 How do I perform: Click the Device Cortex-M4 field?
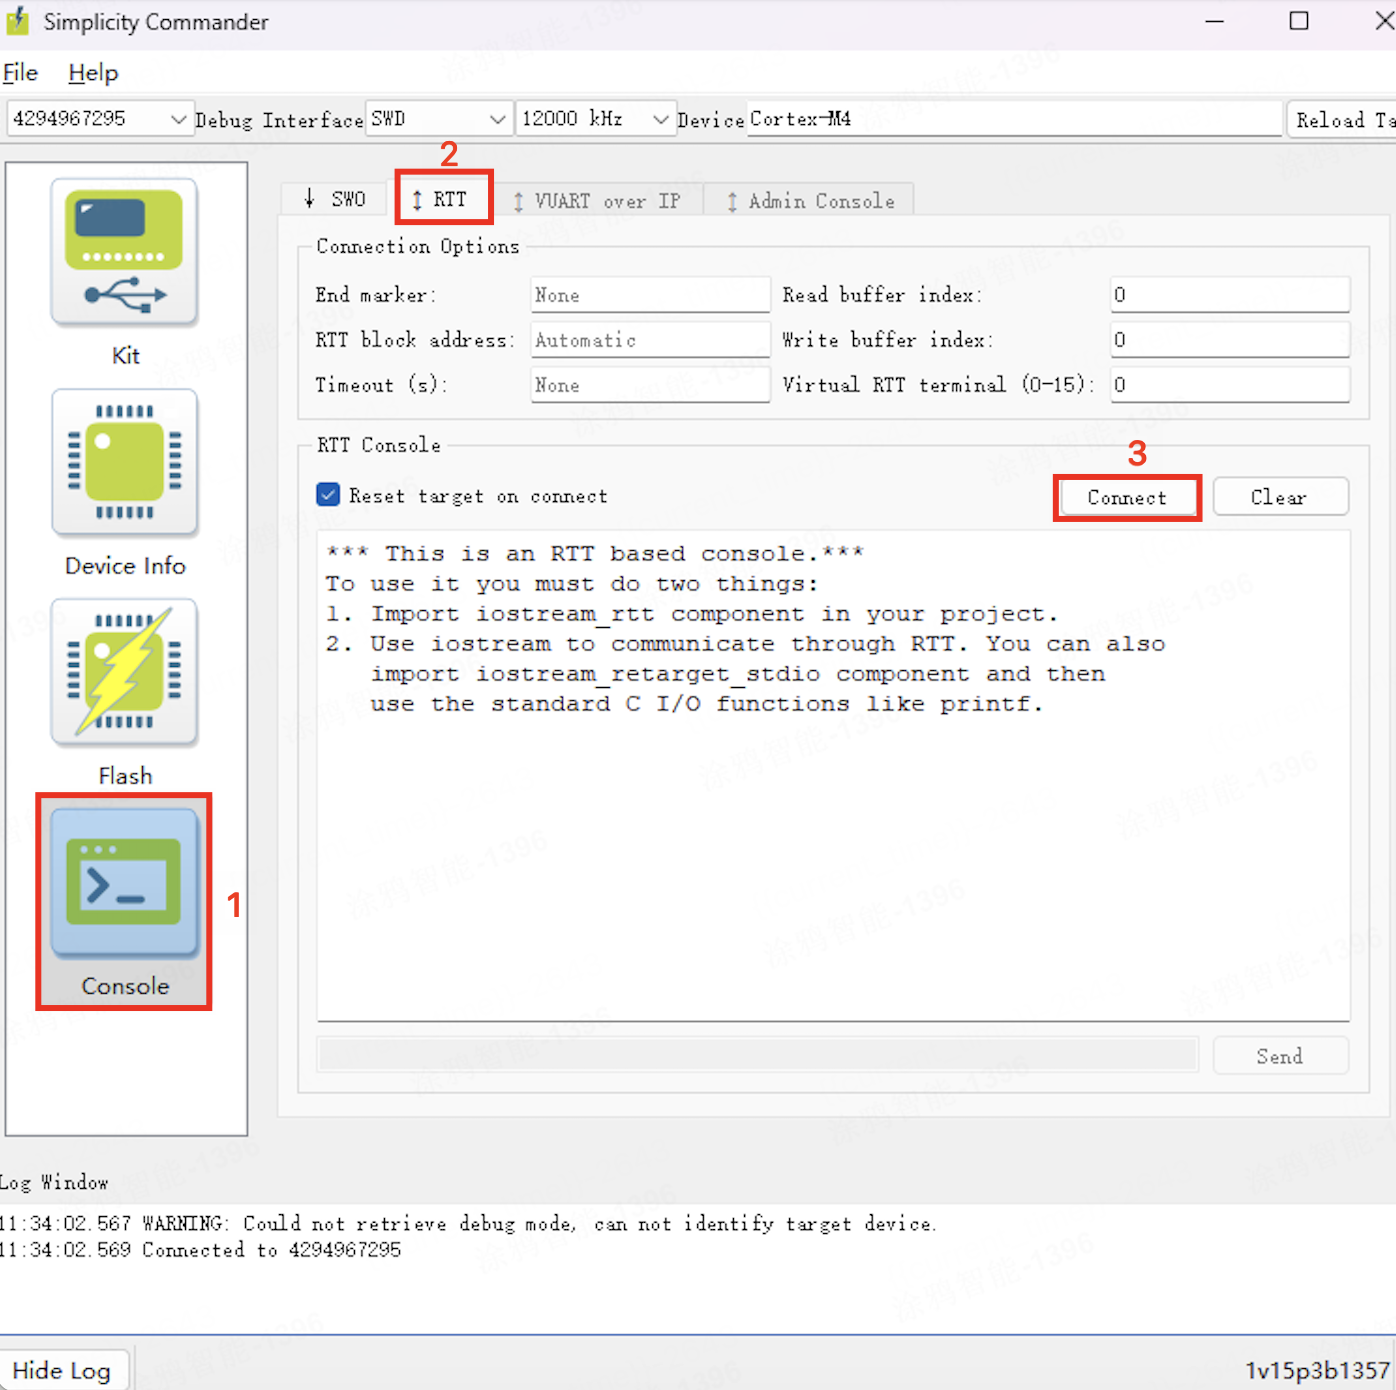click(1014, 118)
